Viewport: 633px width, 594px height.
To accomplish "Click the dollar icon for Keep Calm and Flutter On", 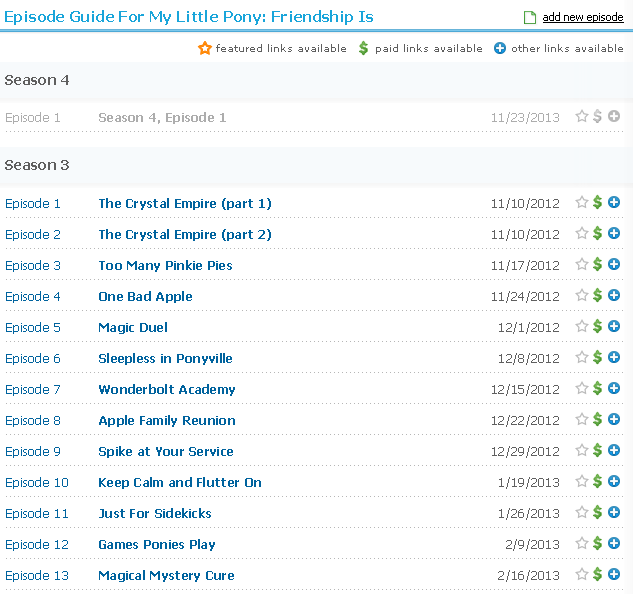I will click(597, 481).
